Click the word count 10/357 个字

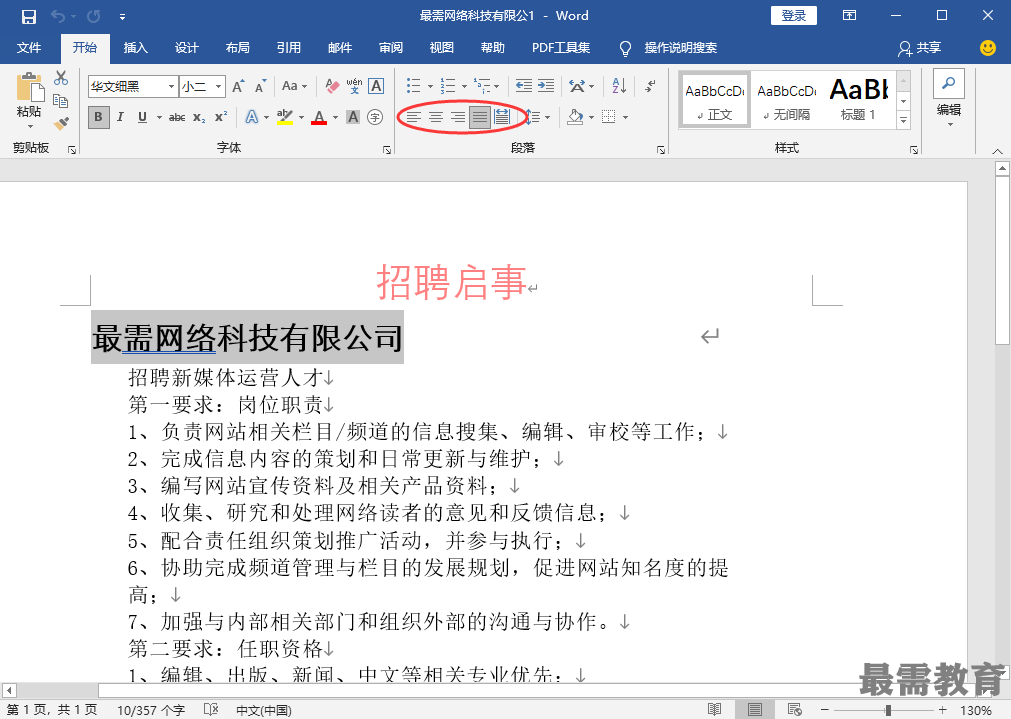pos(151,710)
